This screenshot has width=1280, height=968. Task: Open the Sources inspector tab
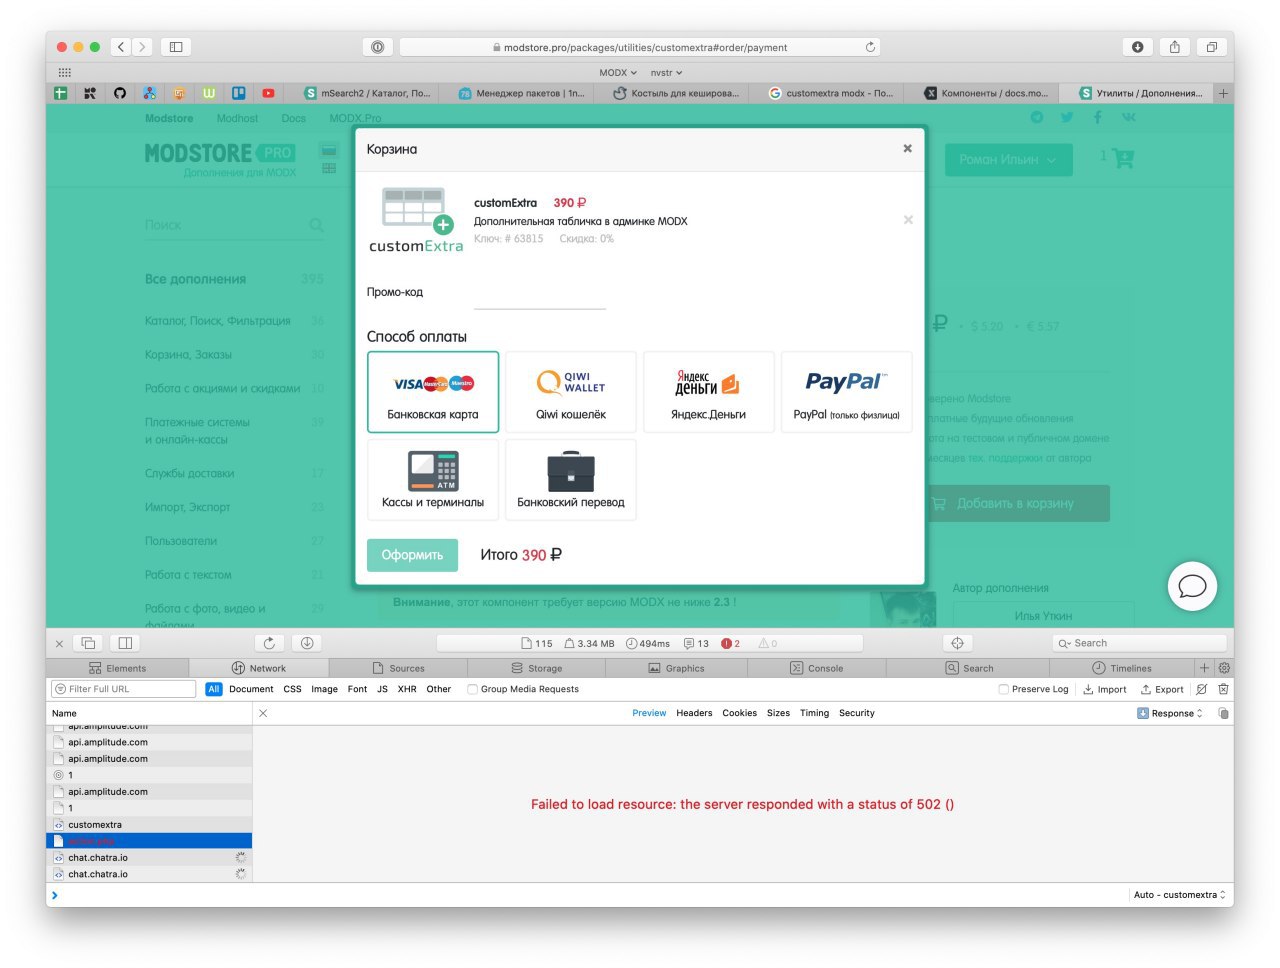(398, 668)
